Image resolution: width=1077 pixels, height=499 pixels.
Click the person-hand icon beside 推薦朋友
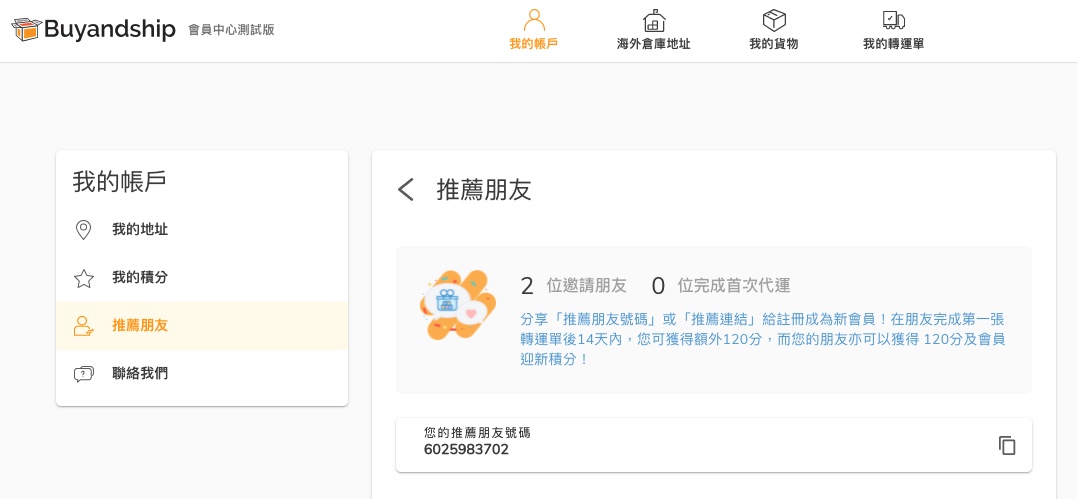pyautogui.click(x=84, y=326)
